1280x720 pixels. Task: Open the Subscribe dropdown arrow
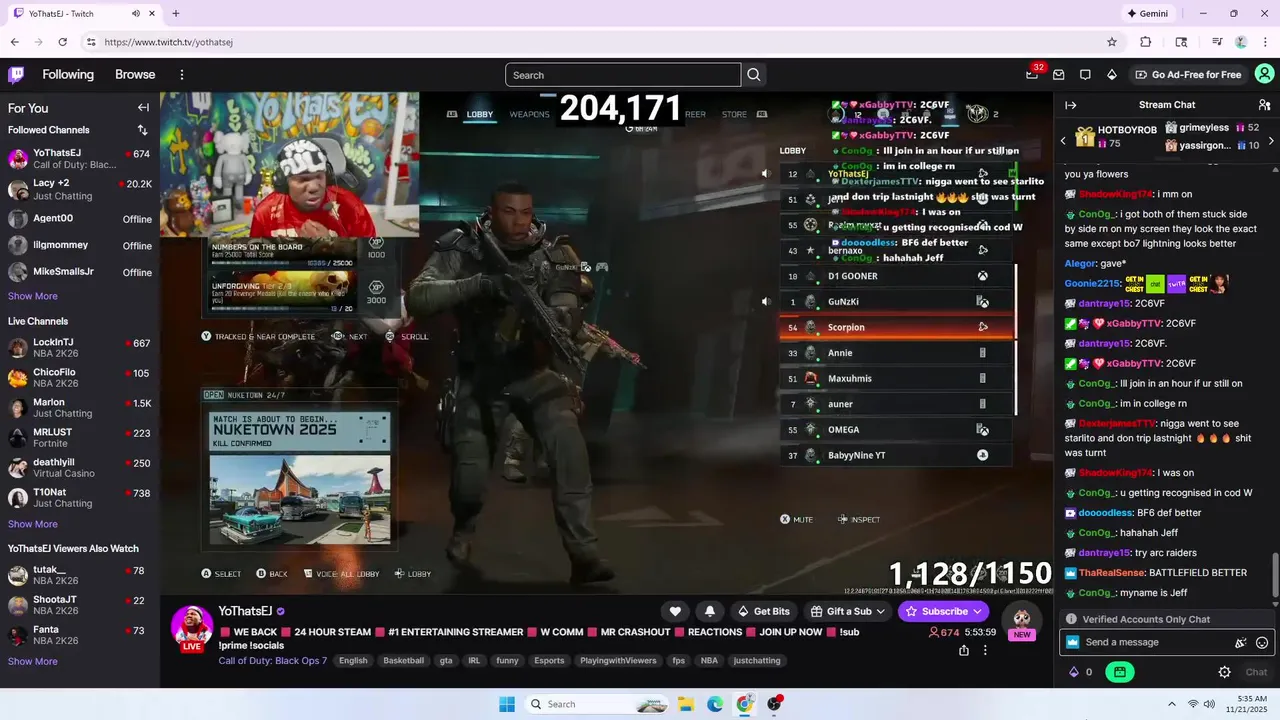point(978,611)
